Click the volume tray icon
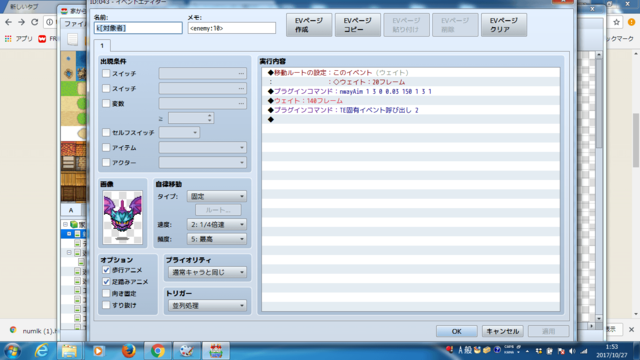The width and height of the screenshot is (640, 360). [572, 351]
